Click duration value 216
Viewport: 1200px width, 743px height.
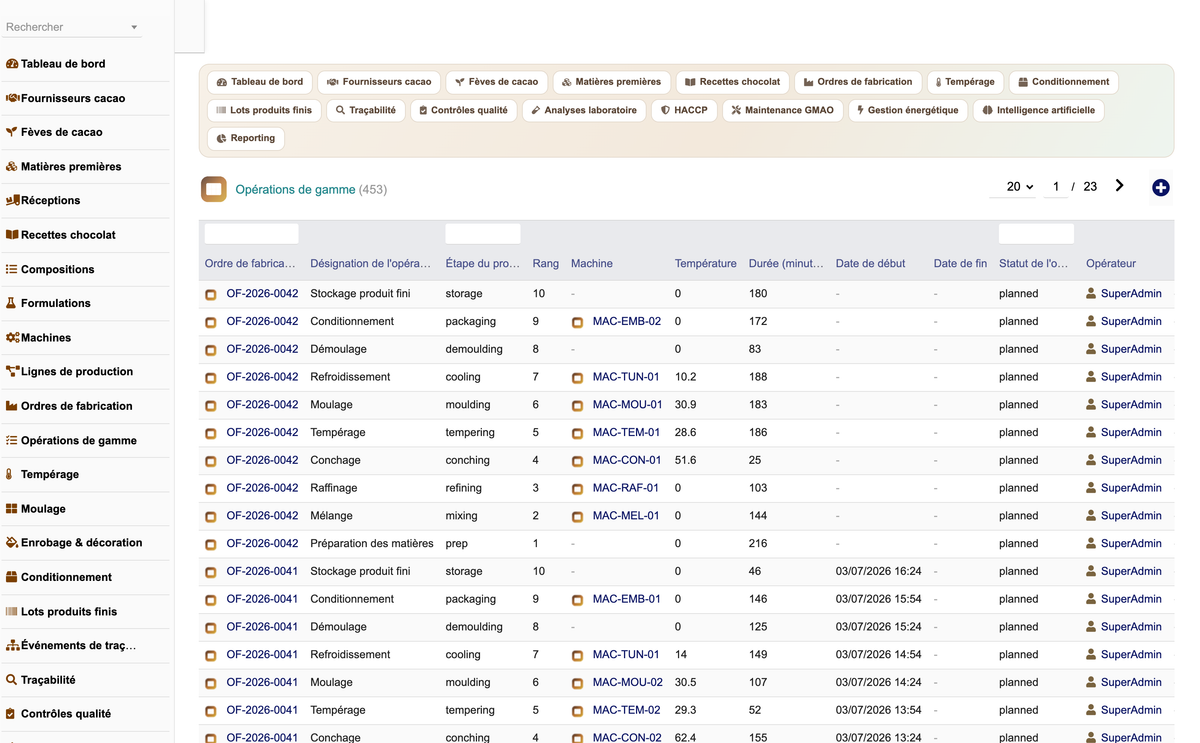tap(758, 544)
